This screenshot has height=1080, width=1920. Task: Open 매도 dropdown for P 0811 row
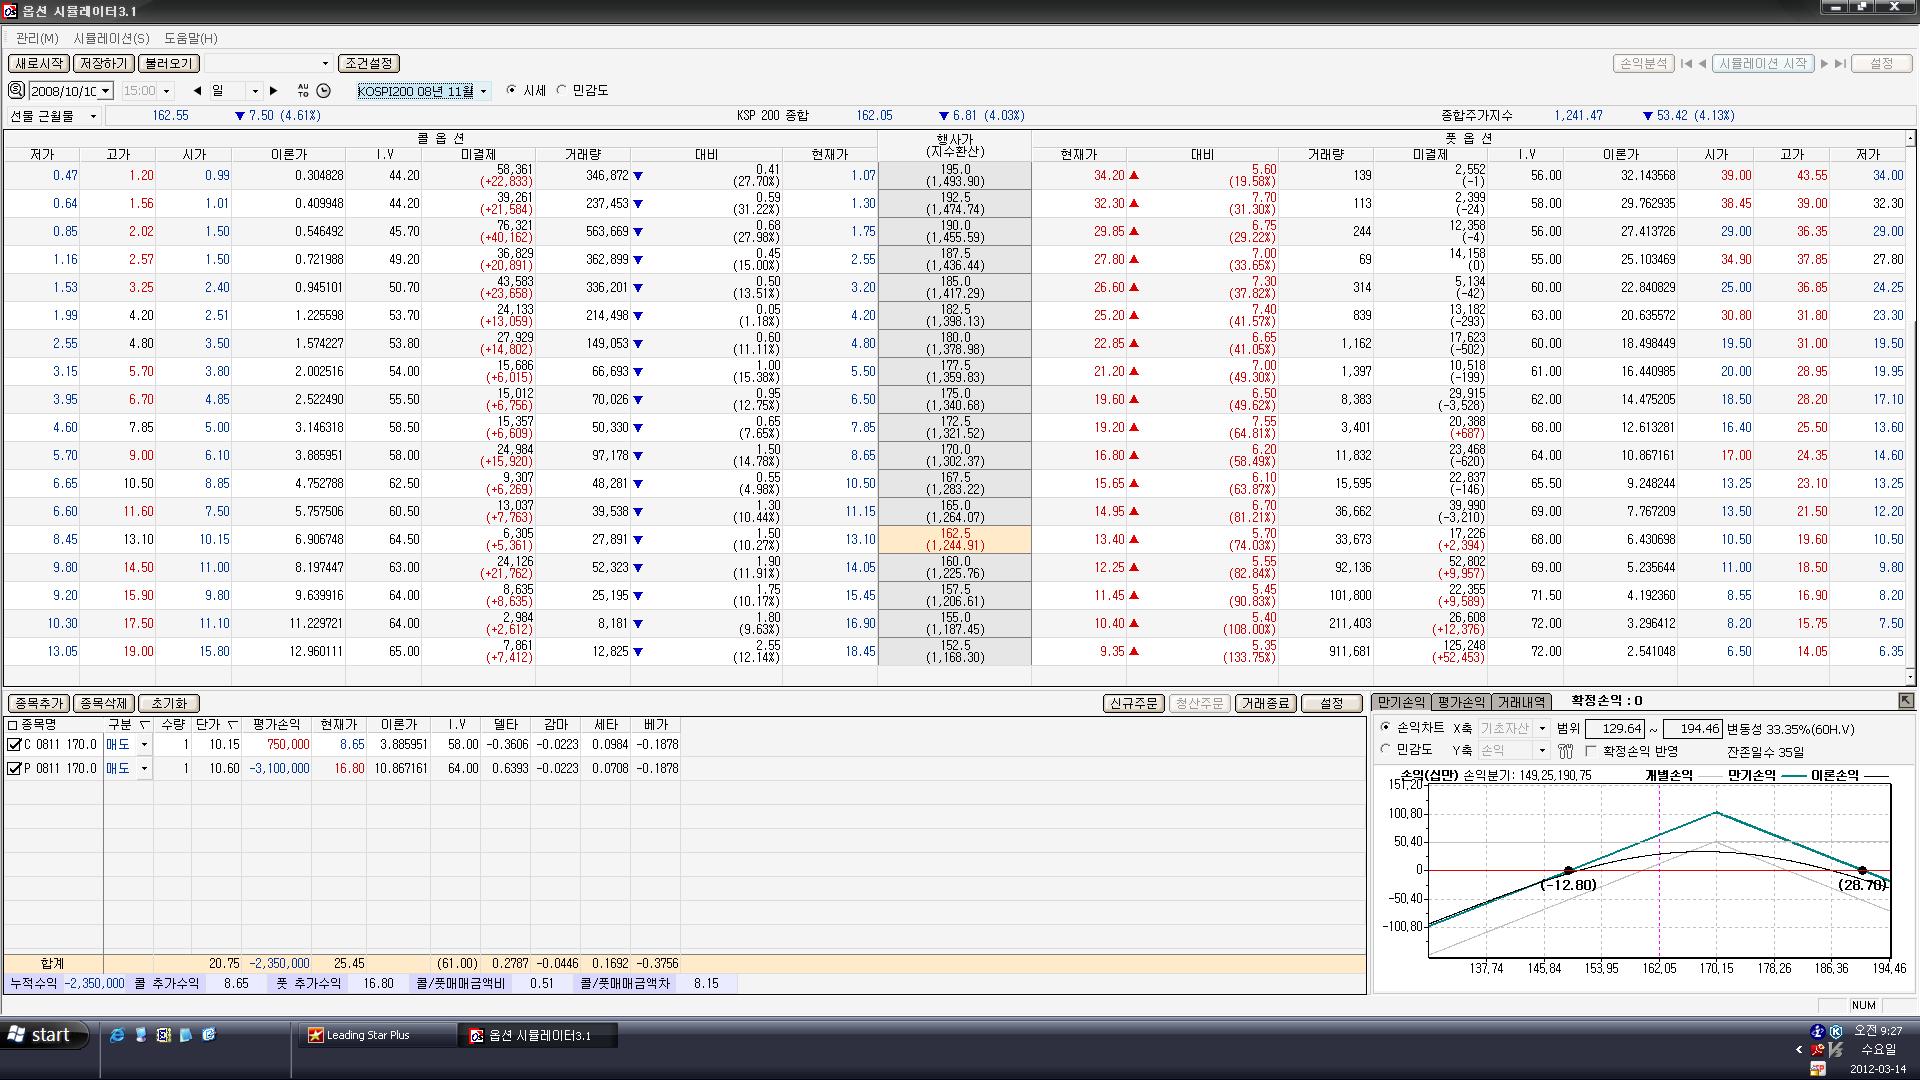click(144, 769)
